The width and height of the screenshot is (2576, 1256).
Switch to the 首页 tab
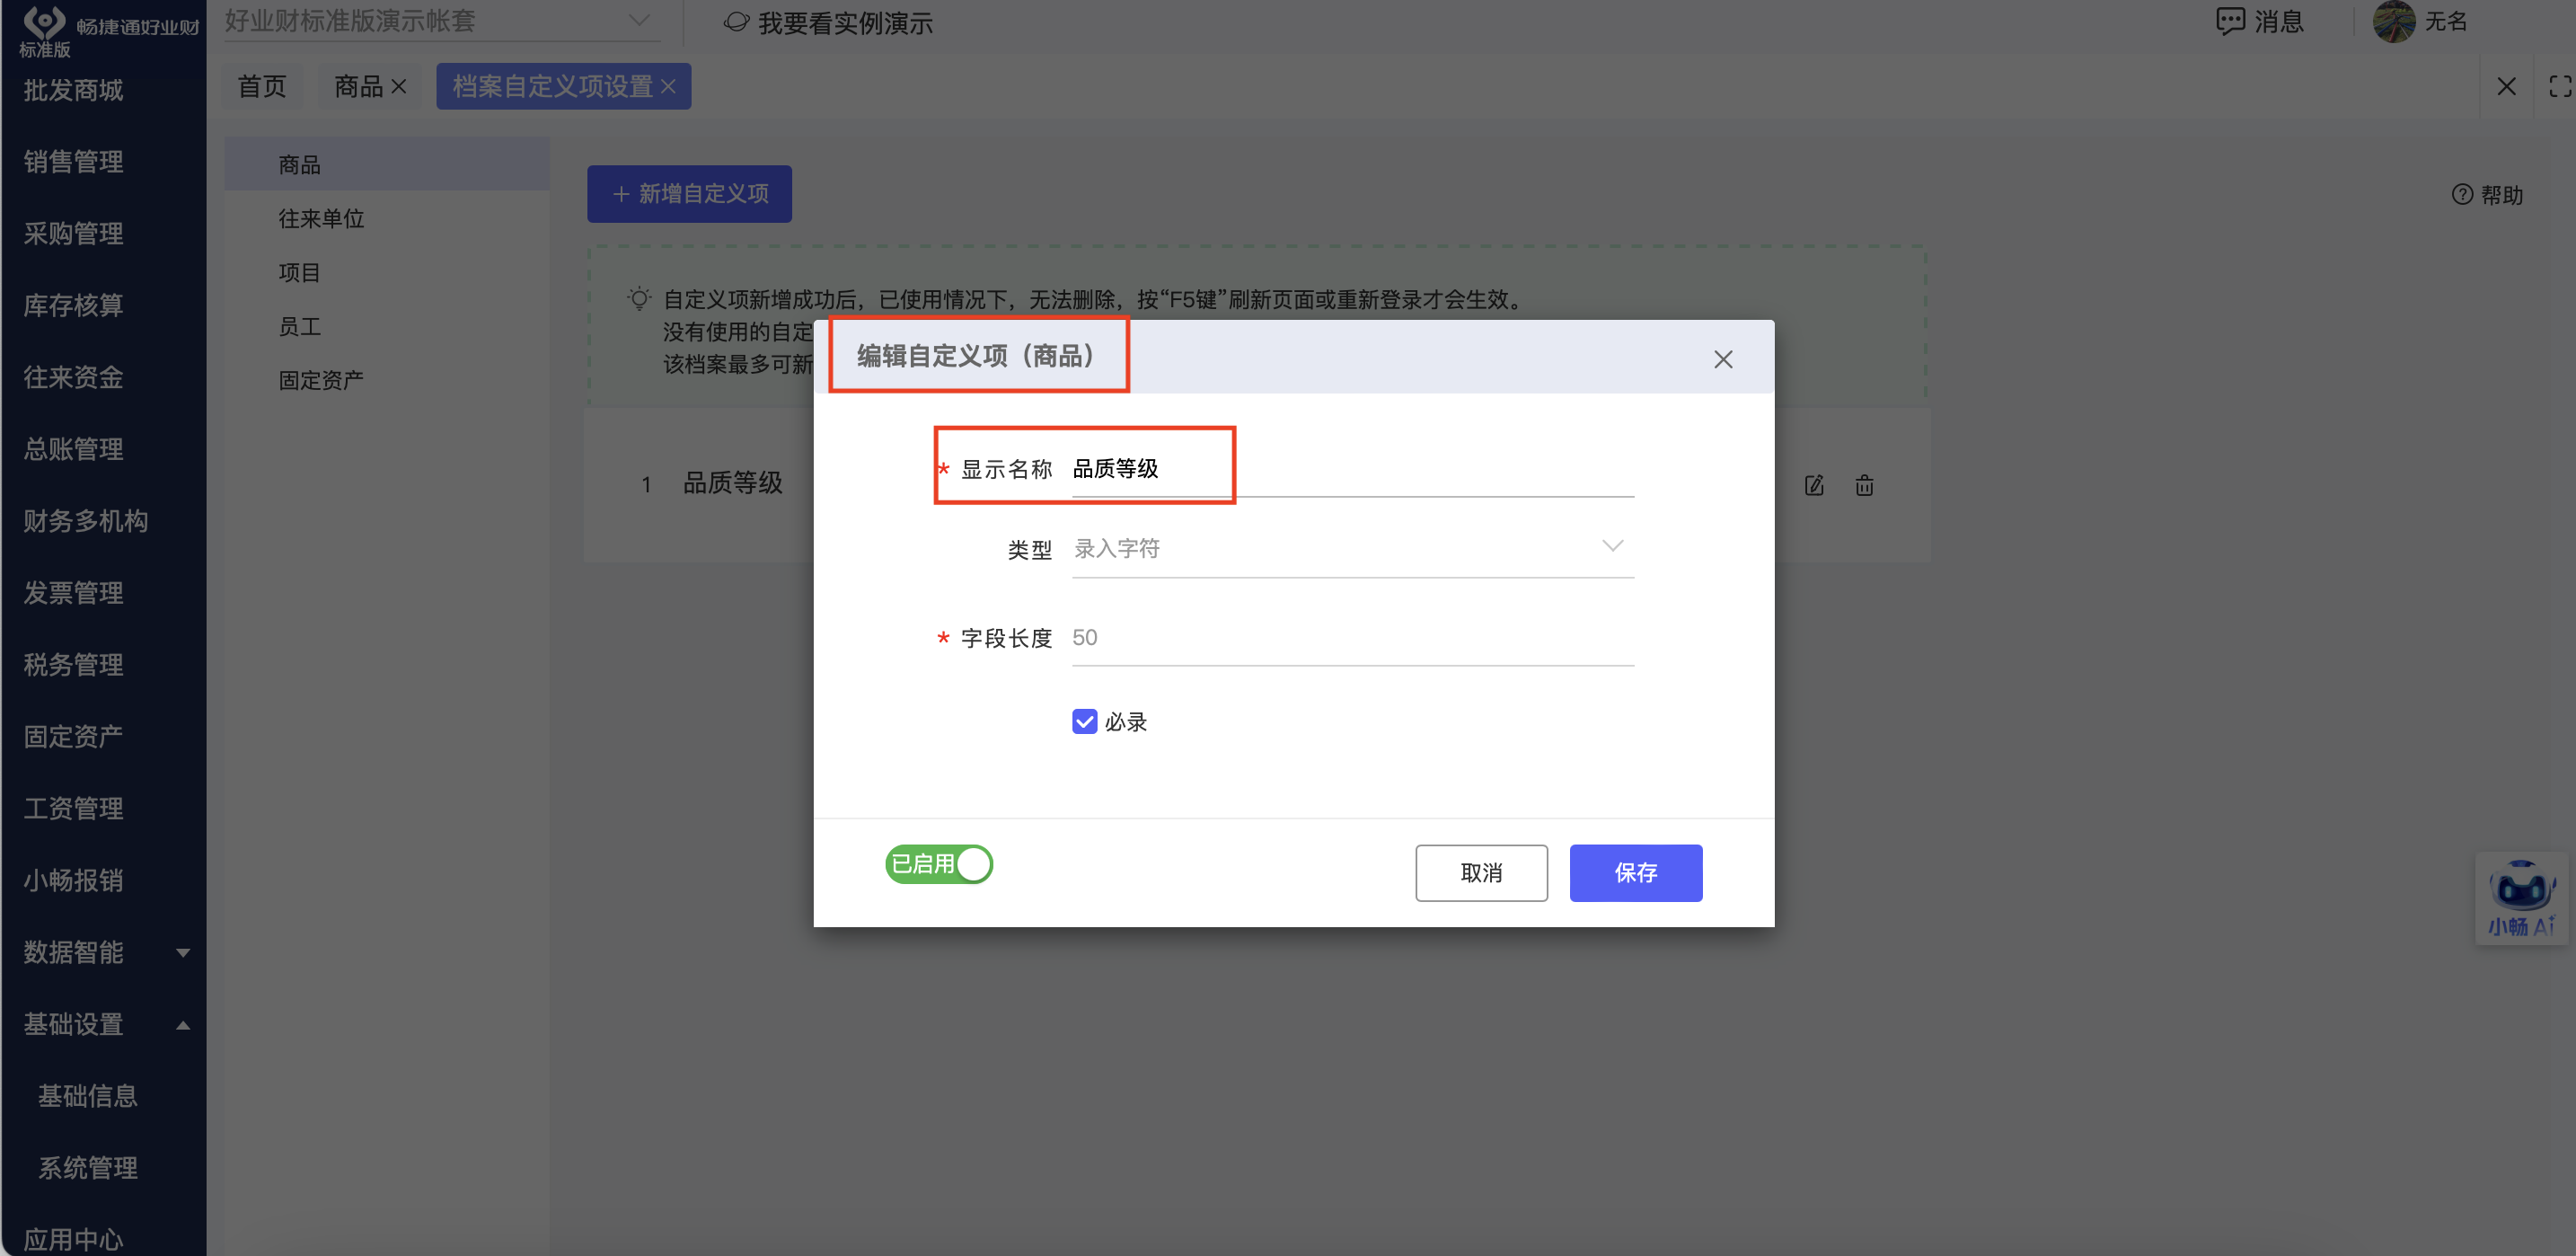[262, 87]
